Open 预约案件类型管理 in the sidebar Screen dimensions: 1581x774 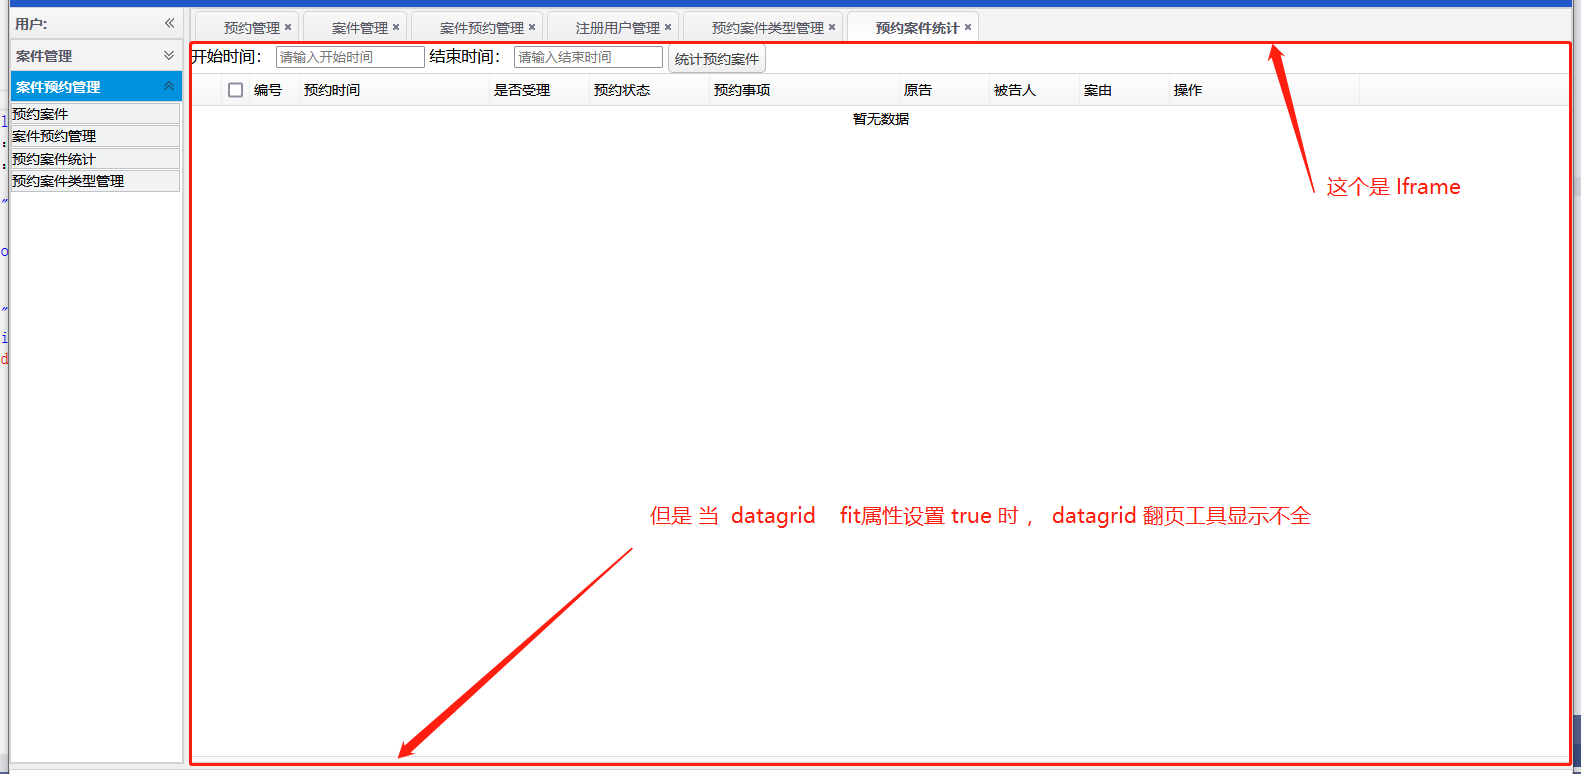(95, 181)
